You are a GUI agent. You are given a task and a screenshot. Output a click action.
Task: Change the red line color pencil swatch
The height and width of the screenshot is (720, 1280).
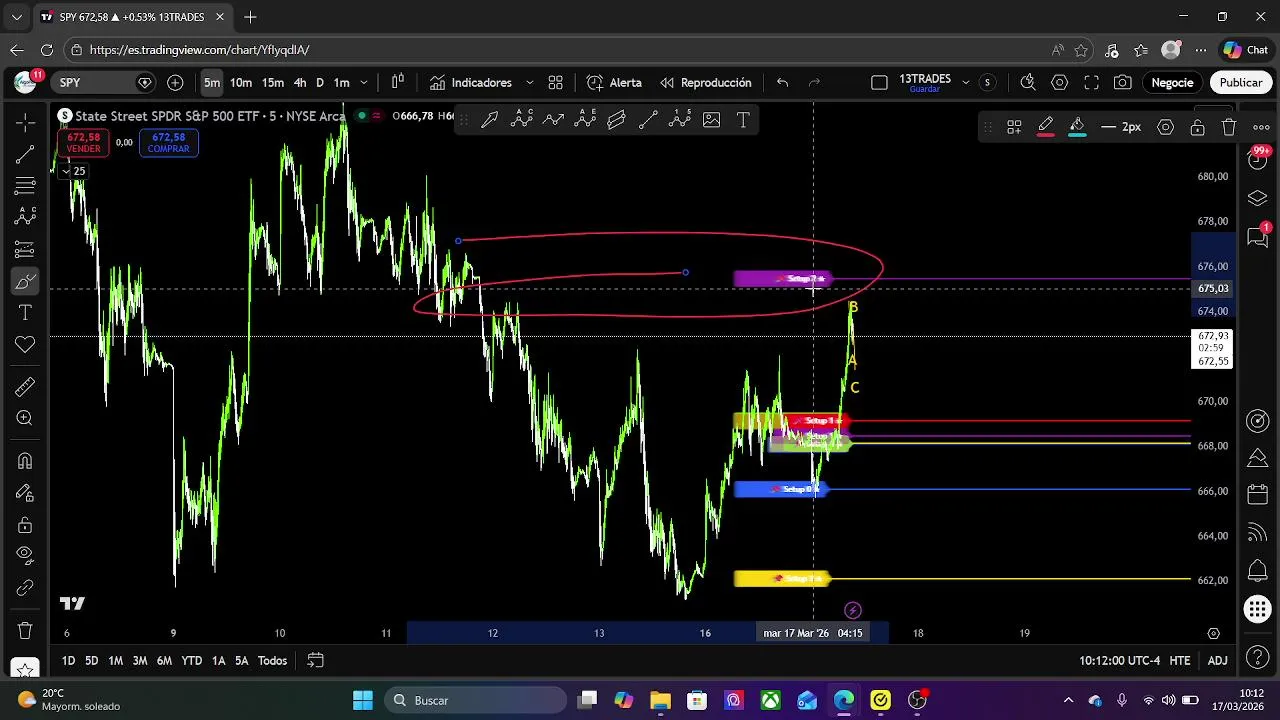point(1045,127)
